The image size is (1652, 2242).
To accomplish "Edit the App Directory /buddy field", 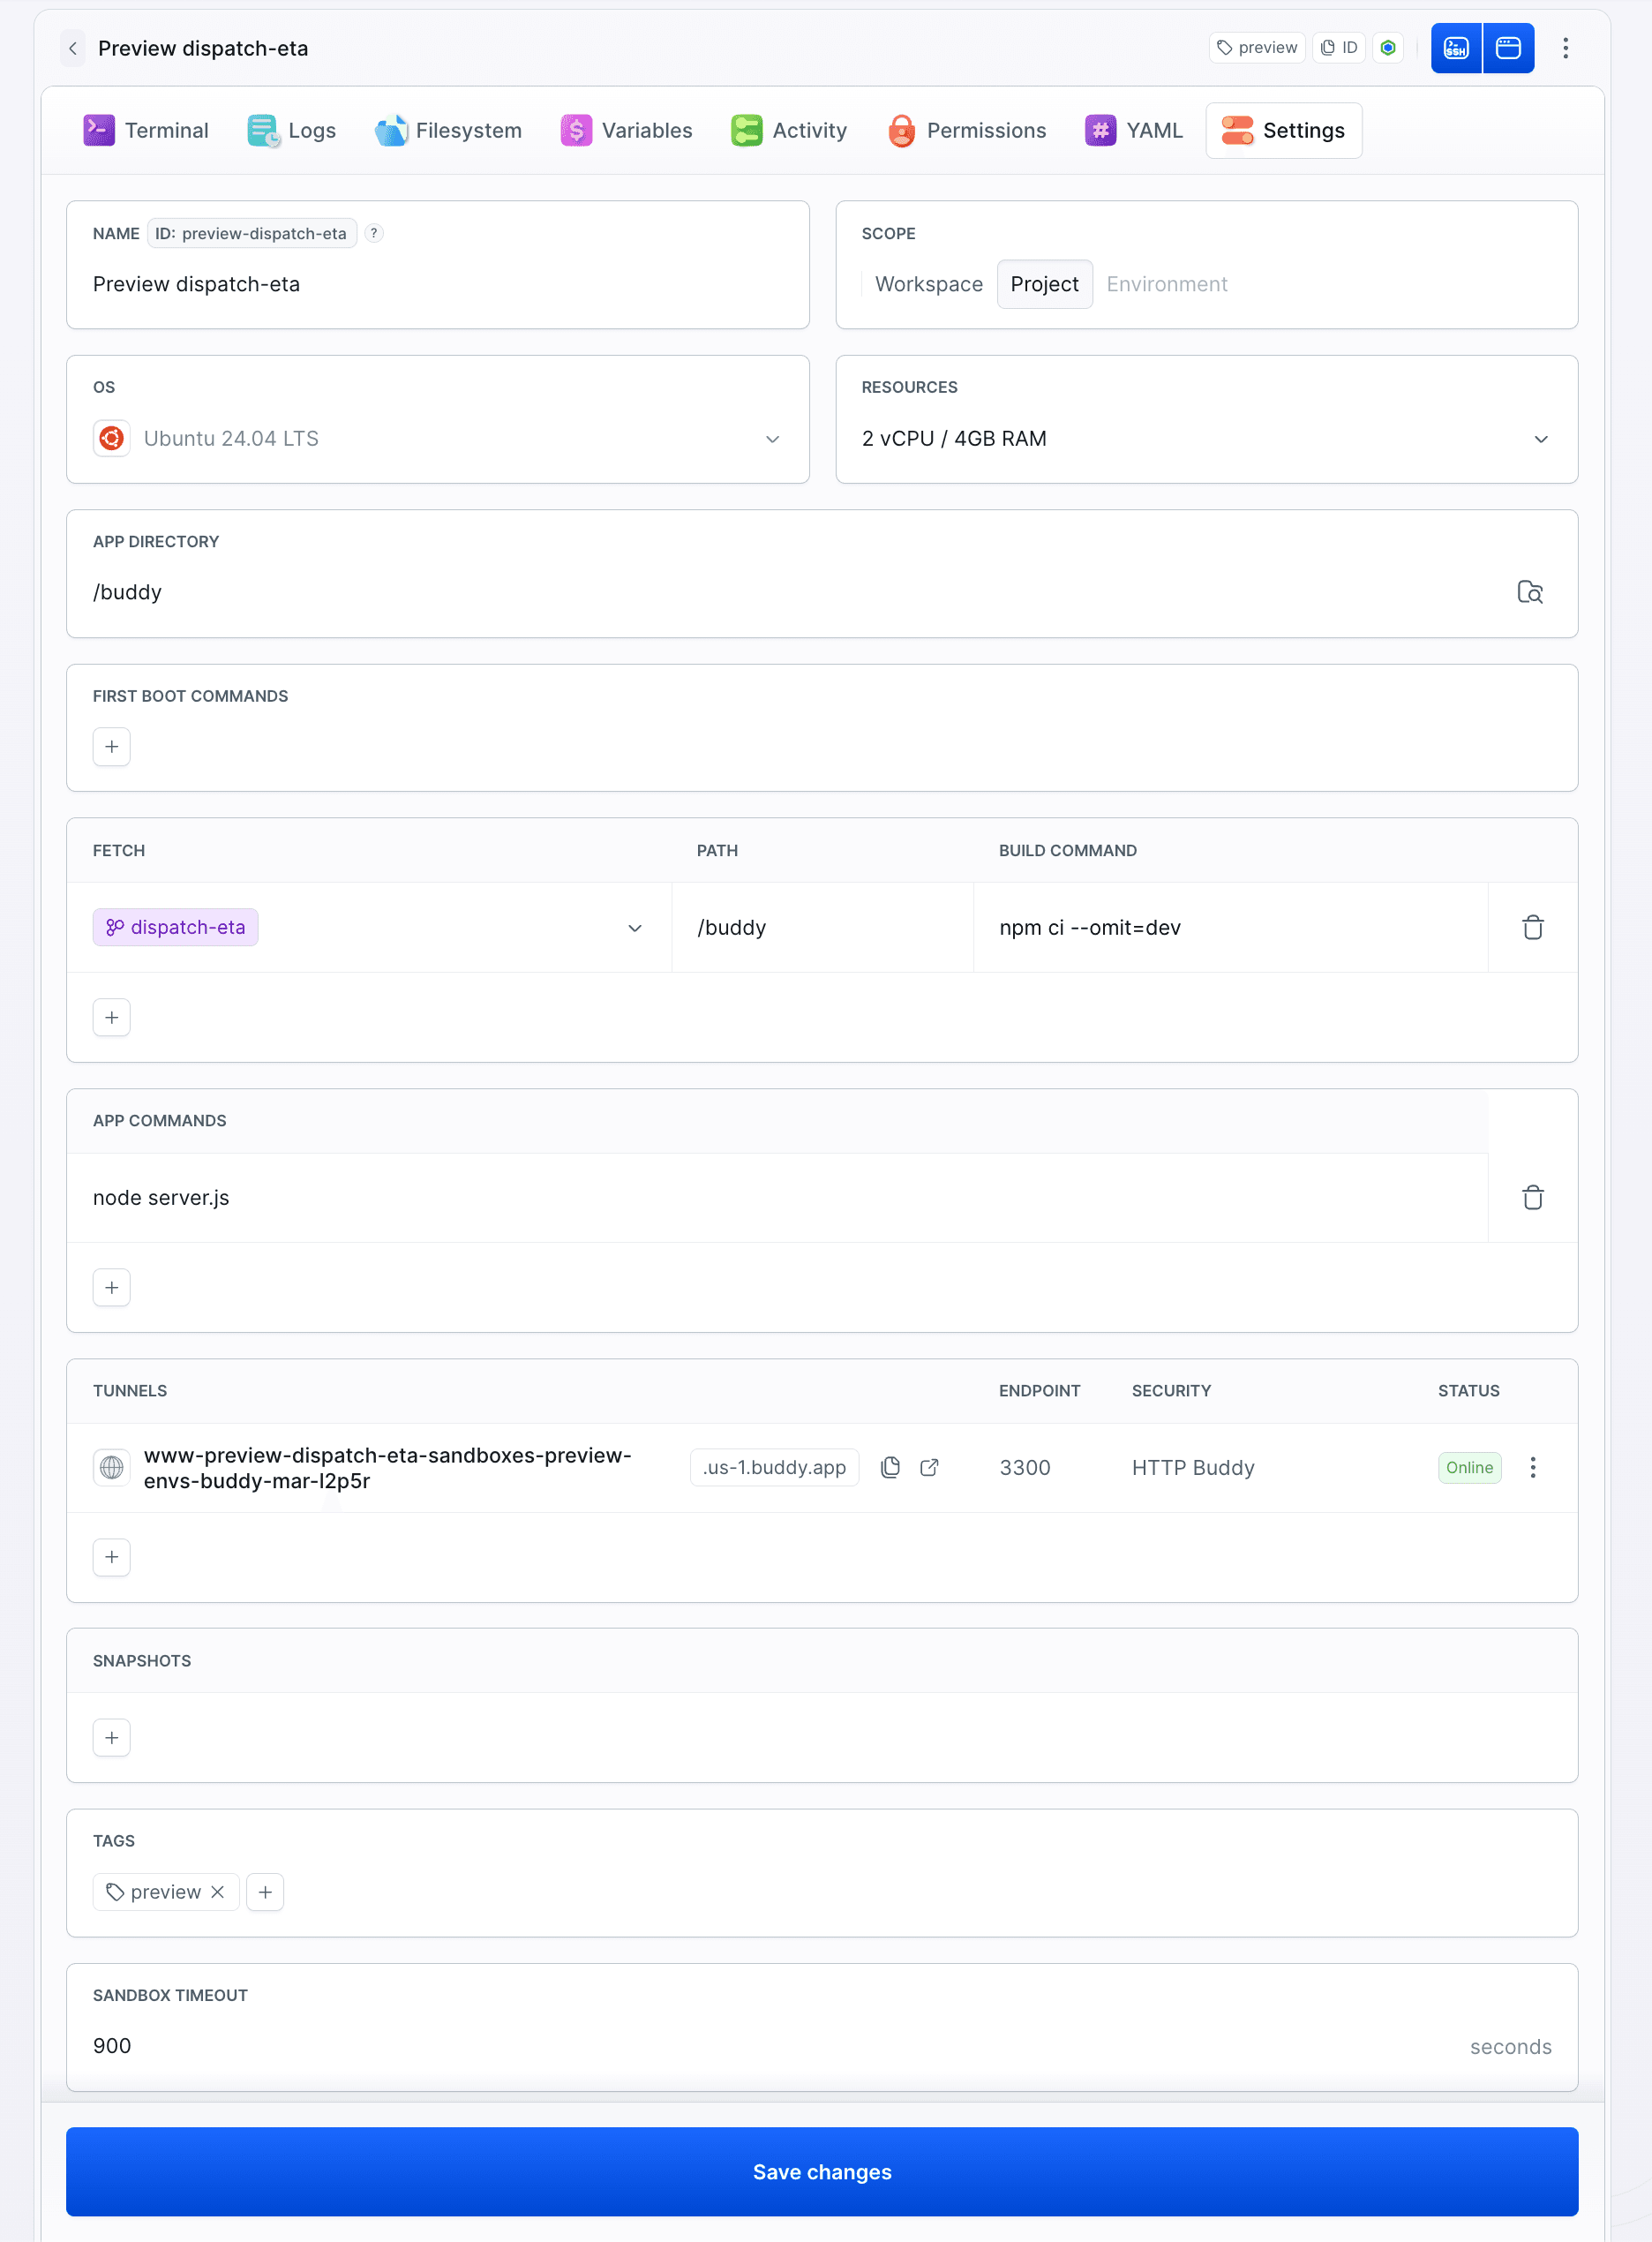I will [x=795, y=592].
